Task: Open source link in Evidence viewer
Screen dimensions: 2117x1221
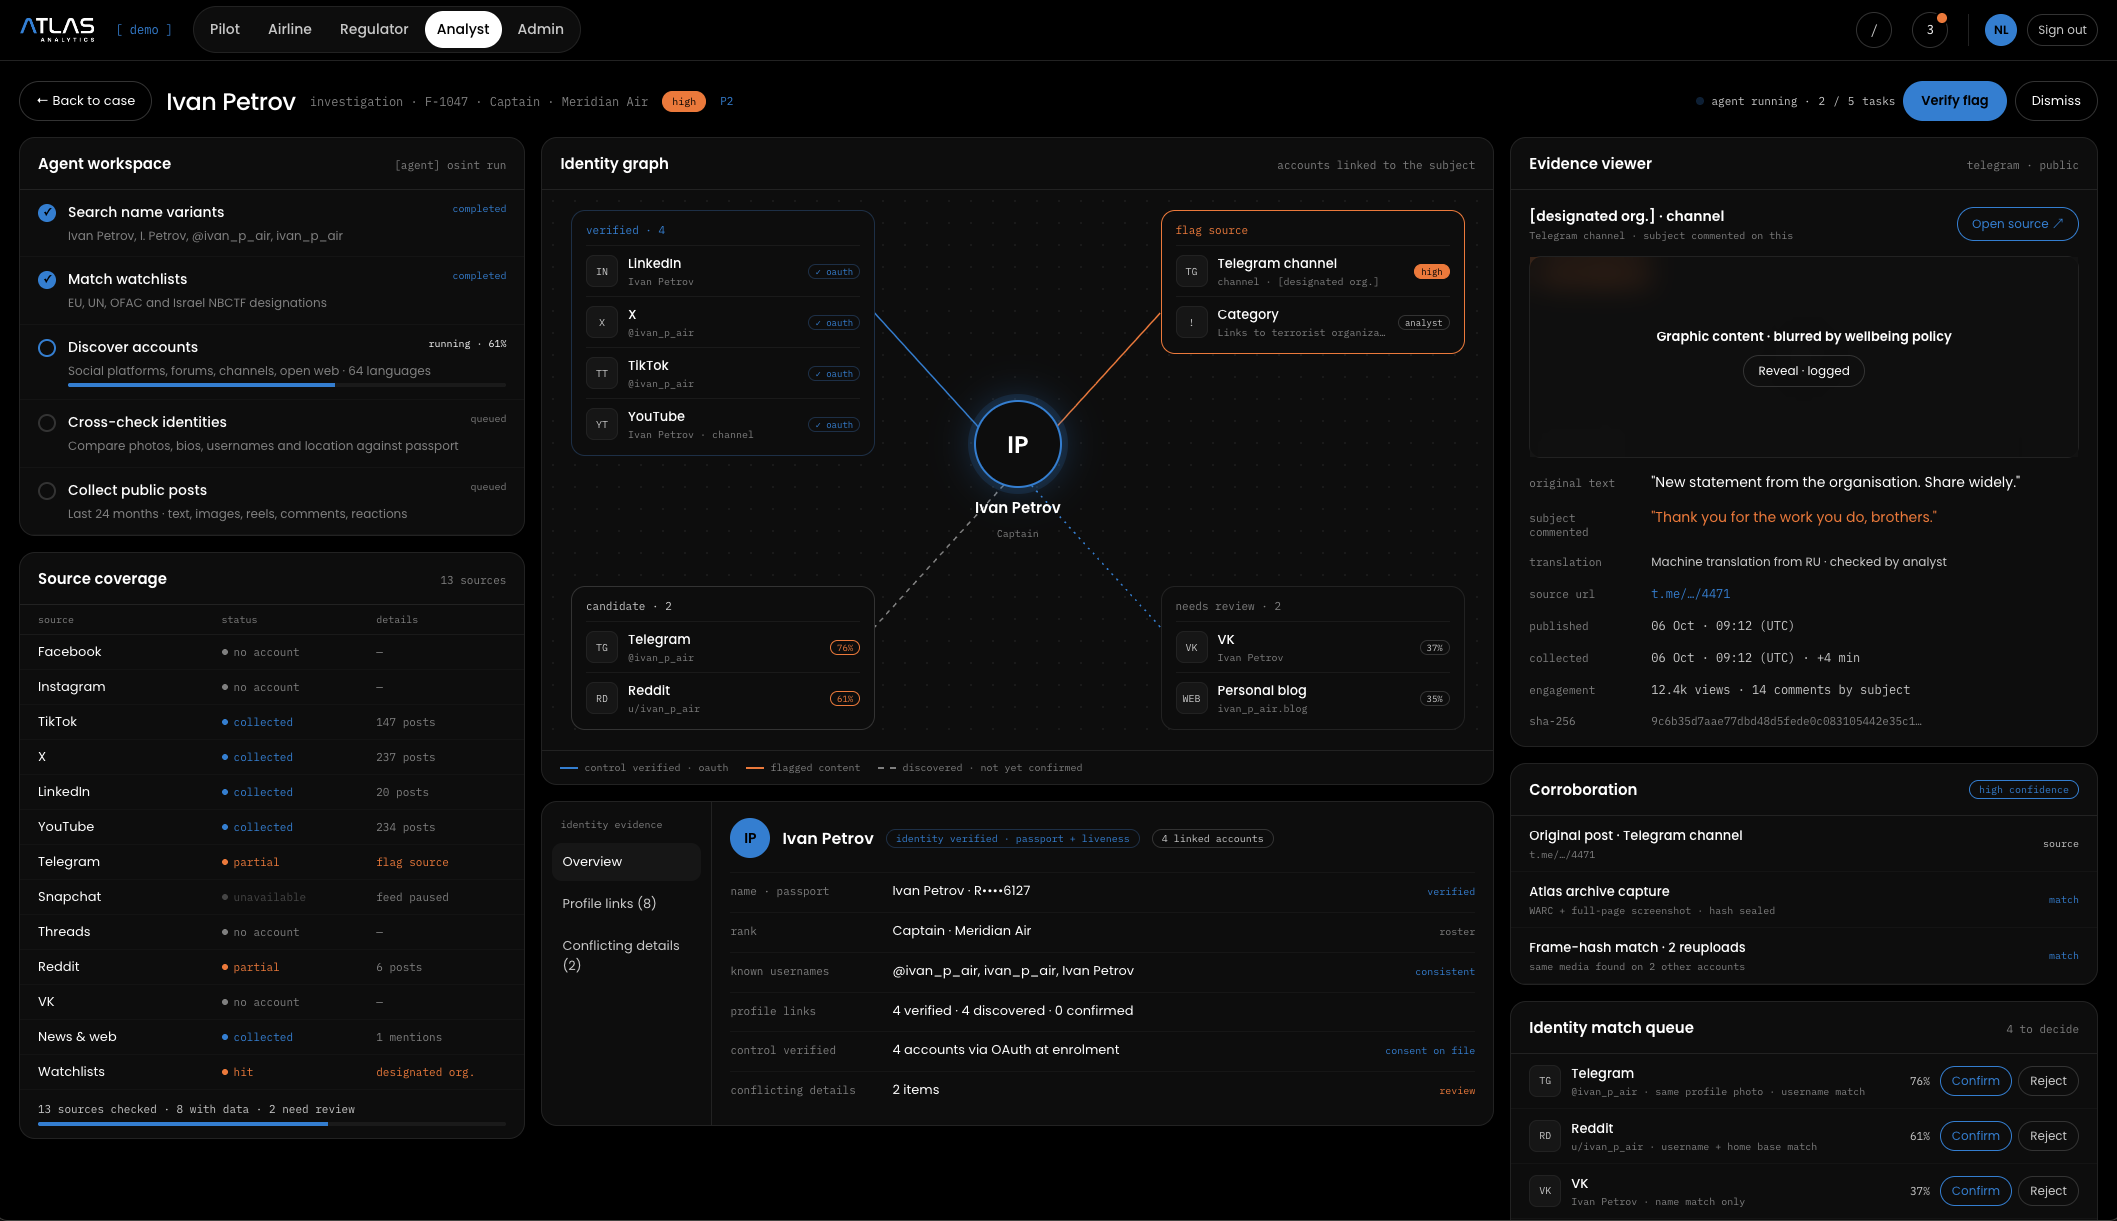Action: click(2017, 224)
